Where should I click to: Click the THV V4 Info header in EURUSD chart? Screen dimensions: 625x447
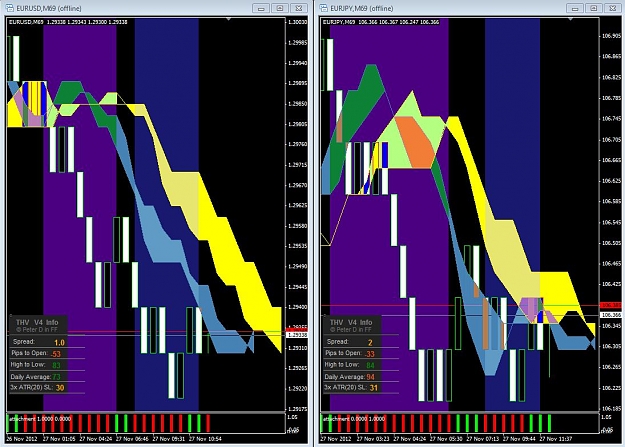click(37, 322)
